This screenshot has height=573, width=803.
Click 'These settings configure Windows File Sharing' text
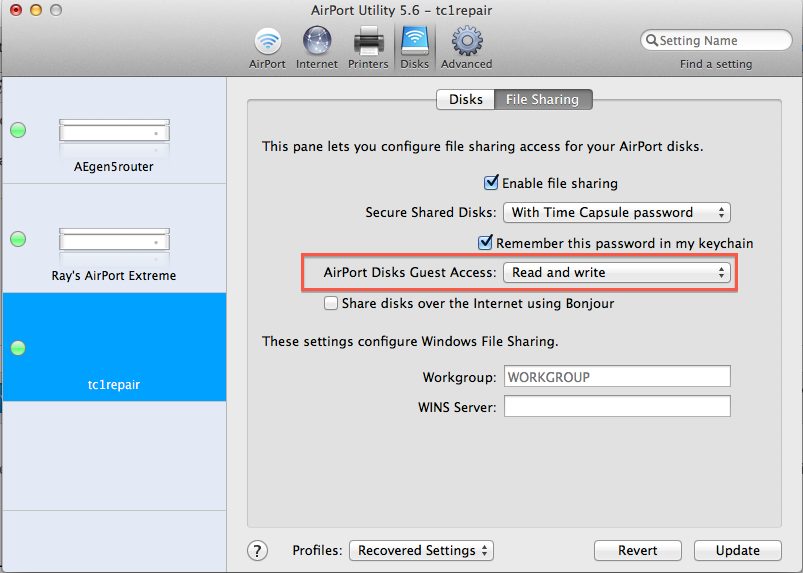coord(410,342)
